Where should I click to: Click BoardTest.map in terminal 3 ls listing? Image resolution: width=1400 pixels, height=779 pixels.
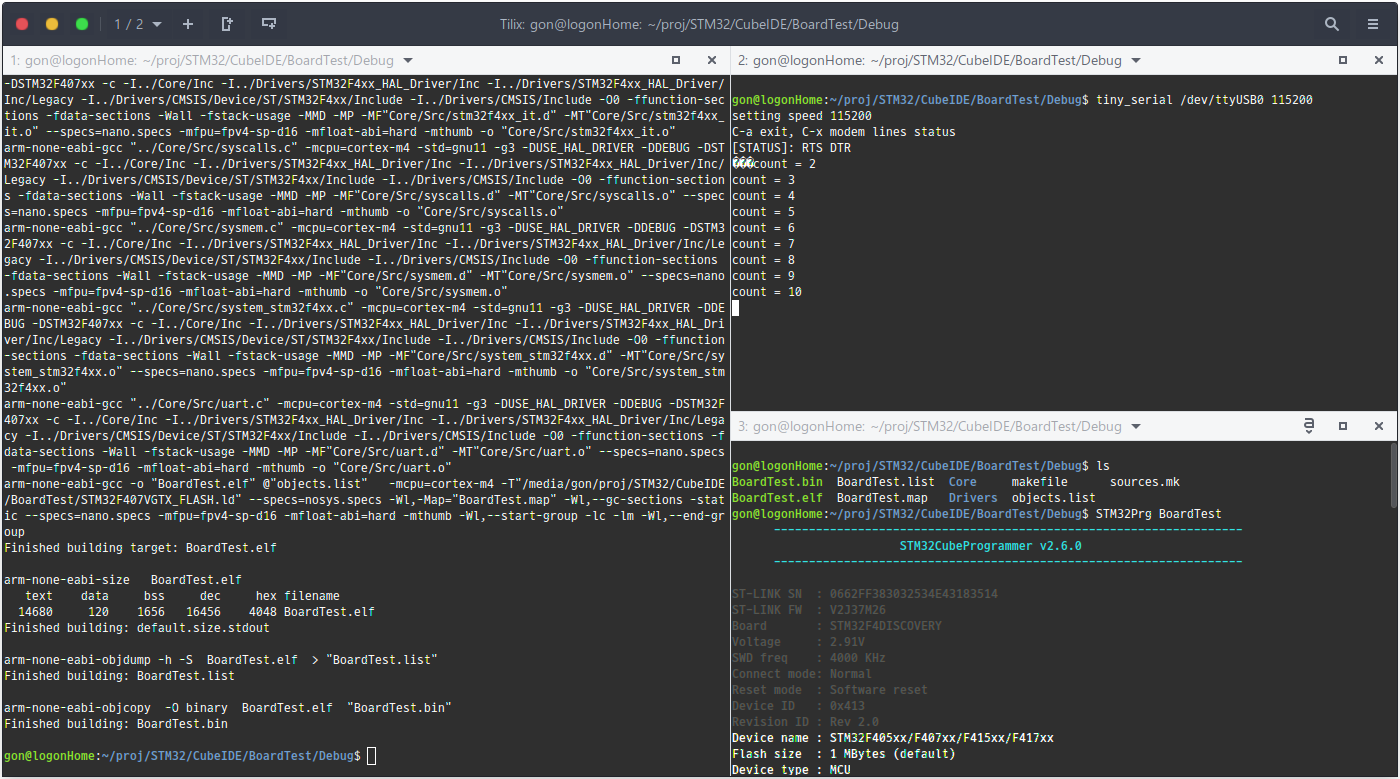click(882, 498)
